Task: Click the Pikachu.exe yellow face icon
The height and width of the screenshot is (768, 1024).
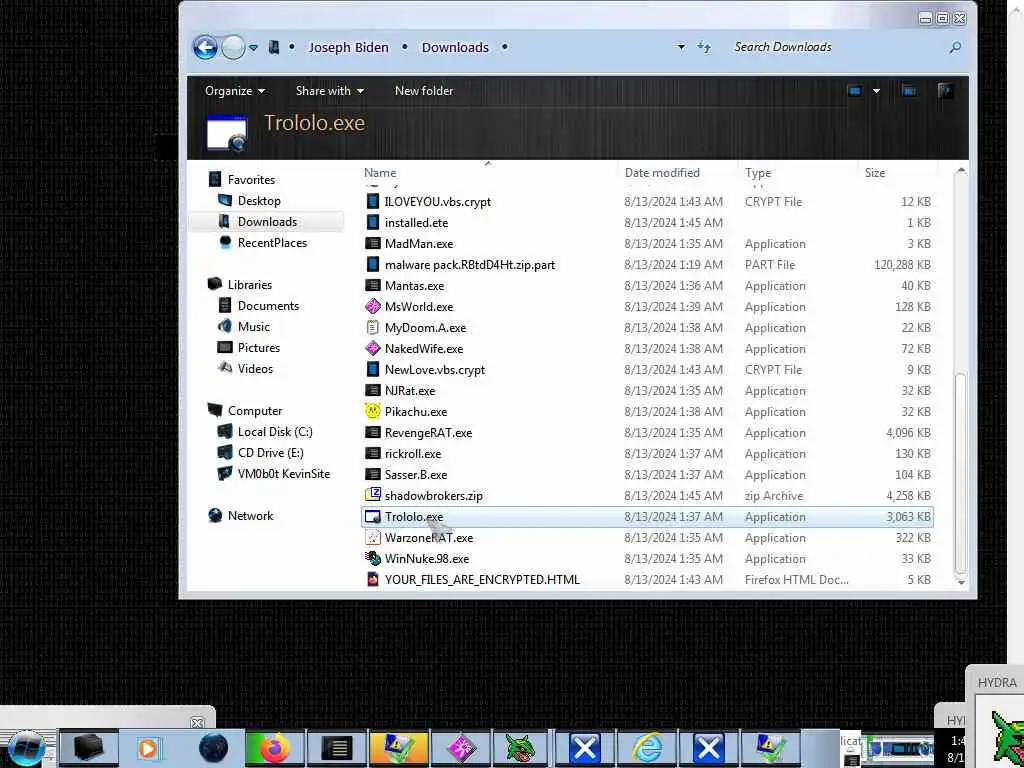Action: [x=372, y=411]
